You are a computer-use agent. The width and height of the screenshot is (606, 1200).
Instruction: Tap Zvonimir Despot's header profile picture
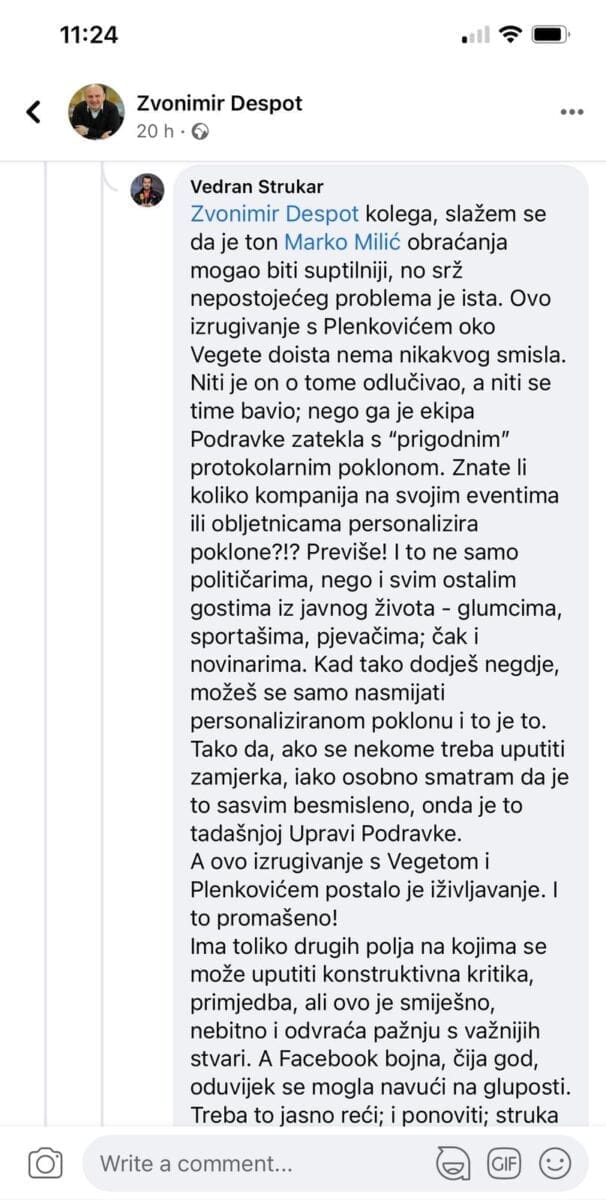point(97,111)
